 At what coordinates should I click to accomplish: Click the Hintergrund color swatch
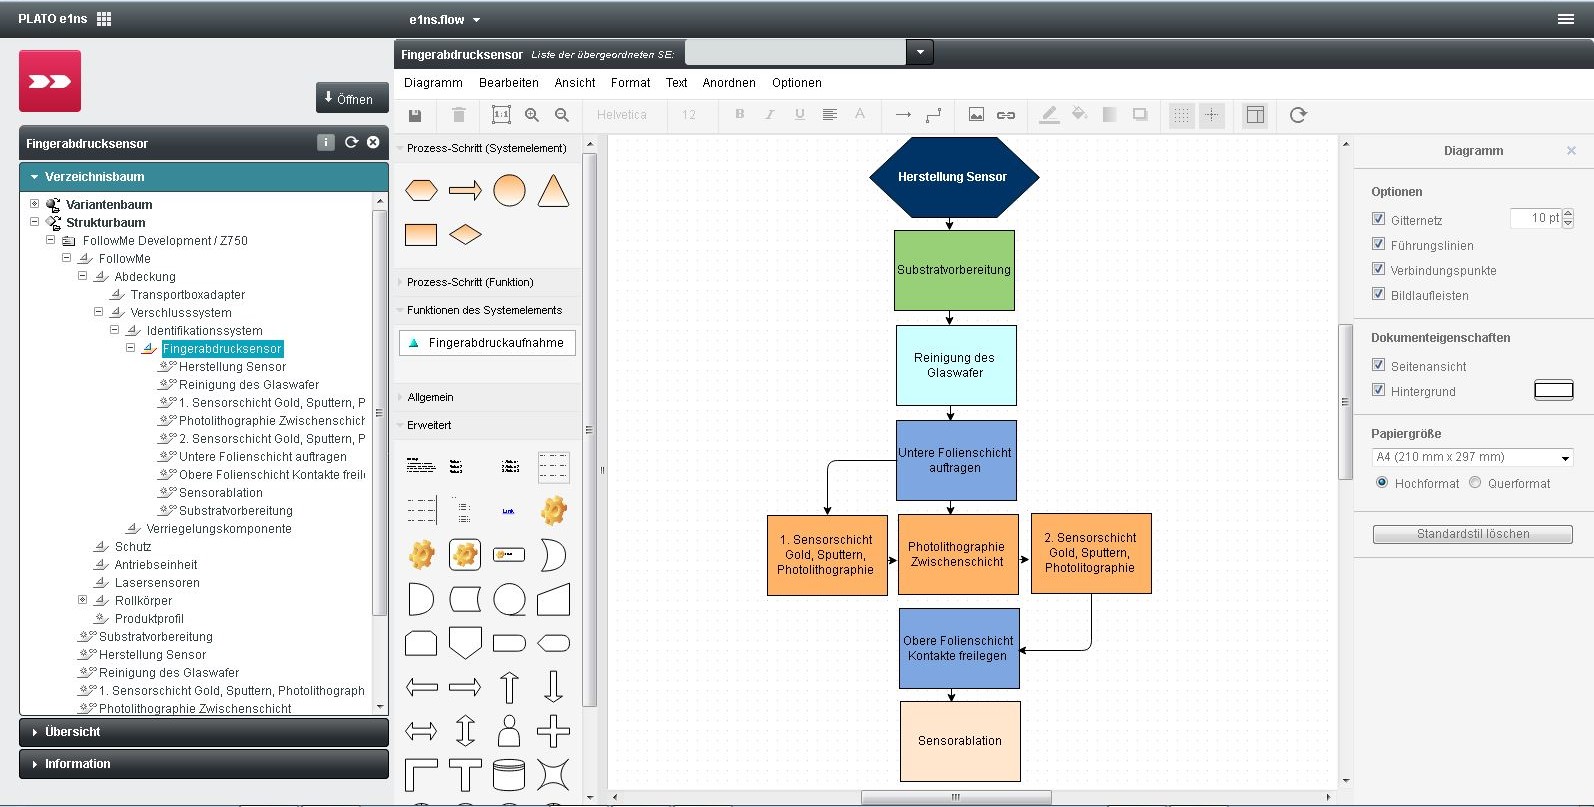click(x=1553, y=390)
